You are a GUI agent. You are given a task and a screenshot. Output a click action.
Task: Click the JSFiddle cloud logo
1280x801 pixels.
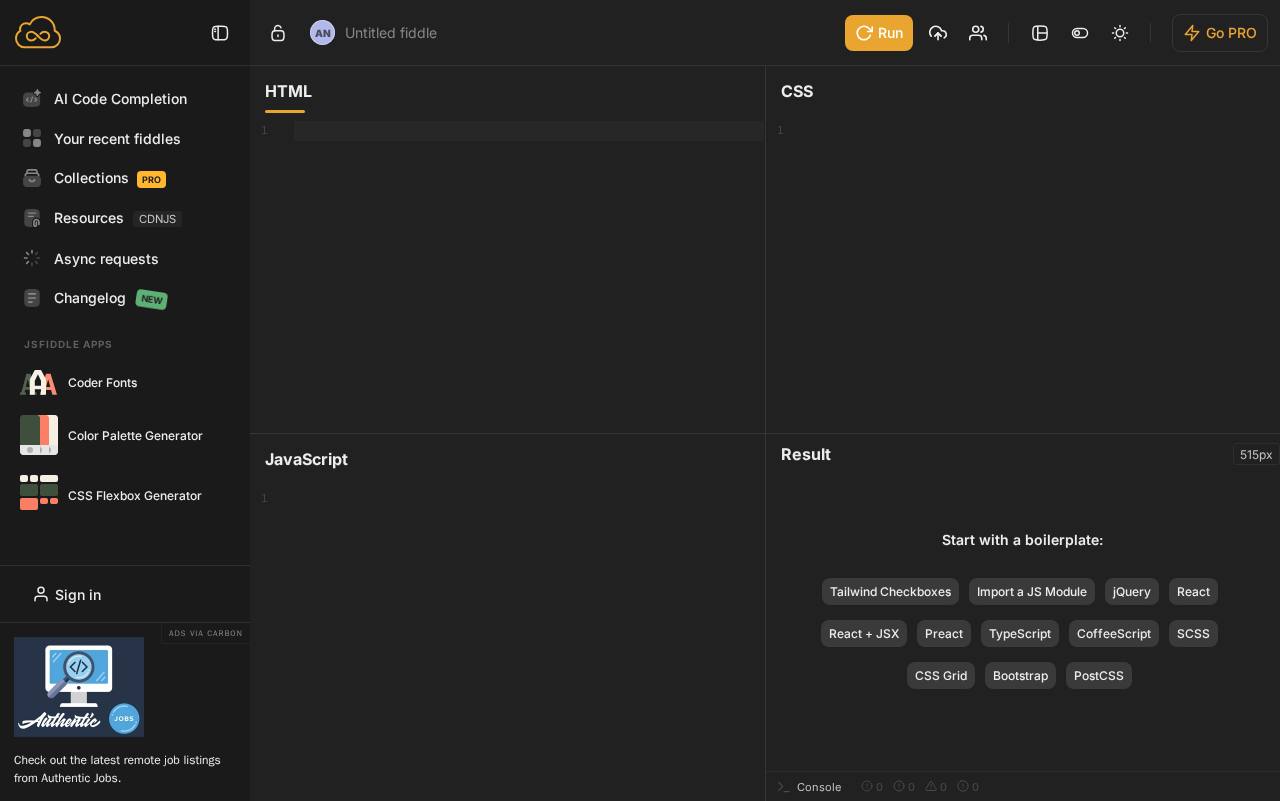tap(38, 33)
